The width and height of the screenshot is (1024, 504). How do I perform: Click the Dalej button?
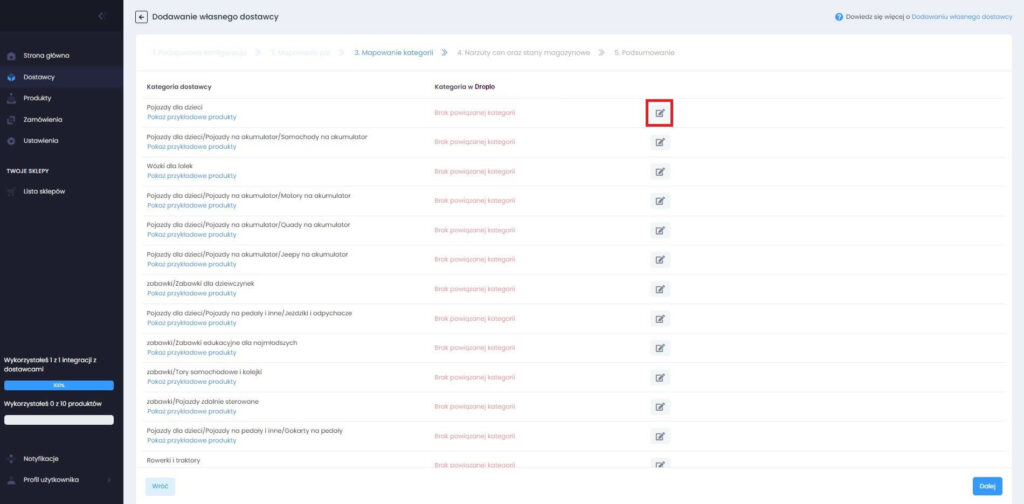point(987,486)
